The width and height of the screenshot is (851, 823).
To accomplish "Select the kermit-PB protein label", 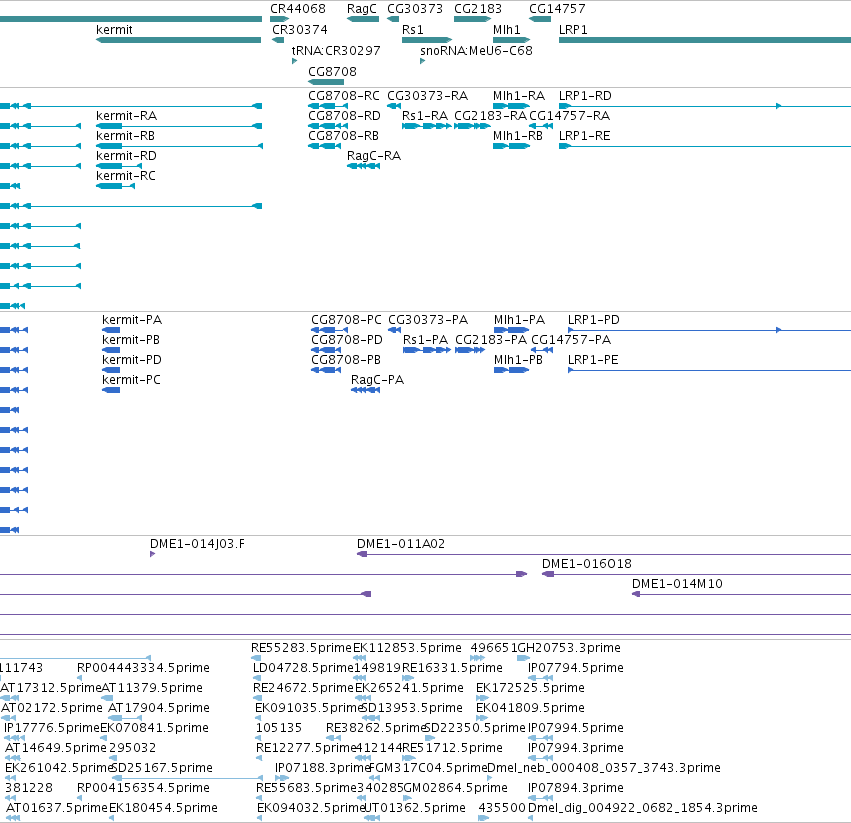I will click(x=131, y=340).
